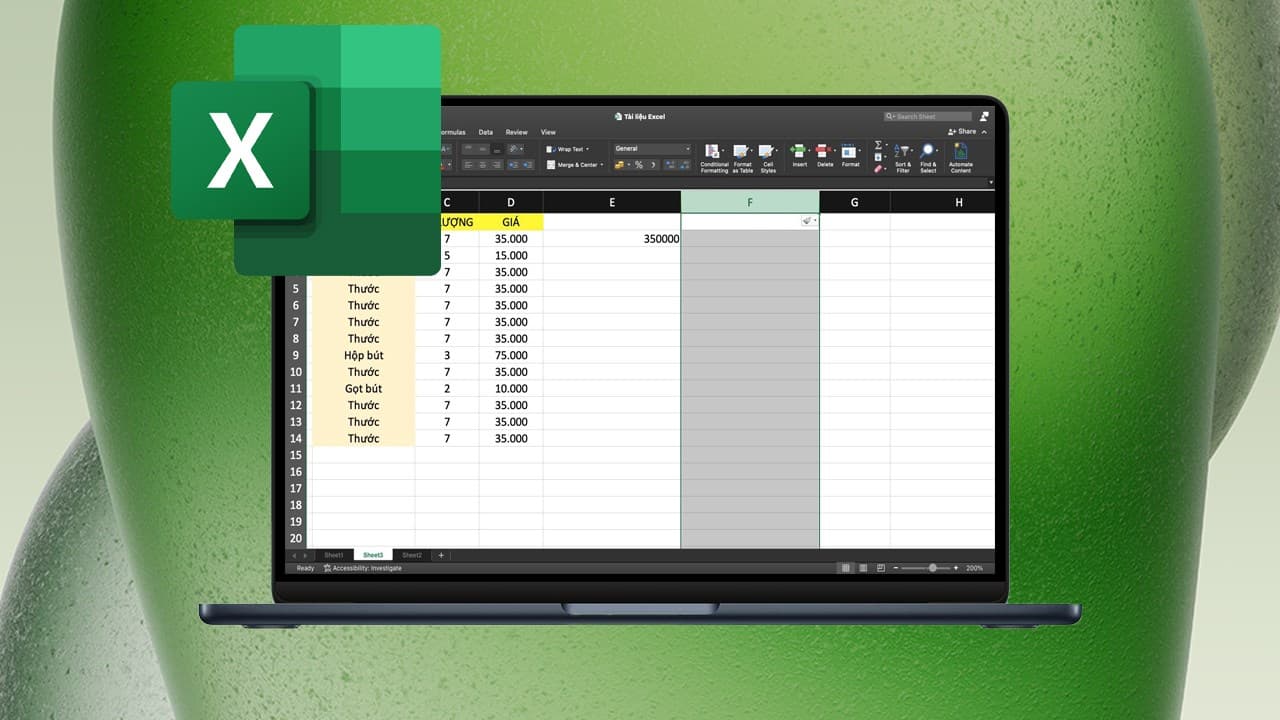1280x720 pixels.
Task: Select column F header
Action: point(750,202)
